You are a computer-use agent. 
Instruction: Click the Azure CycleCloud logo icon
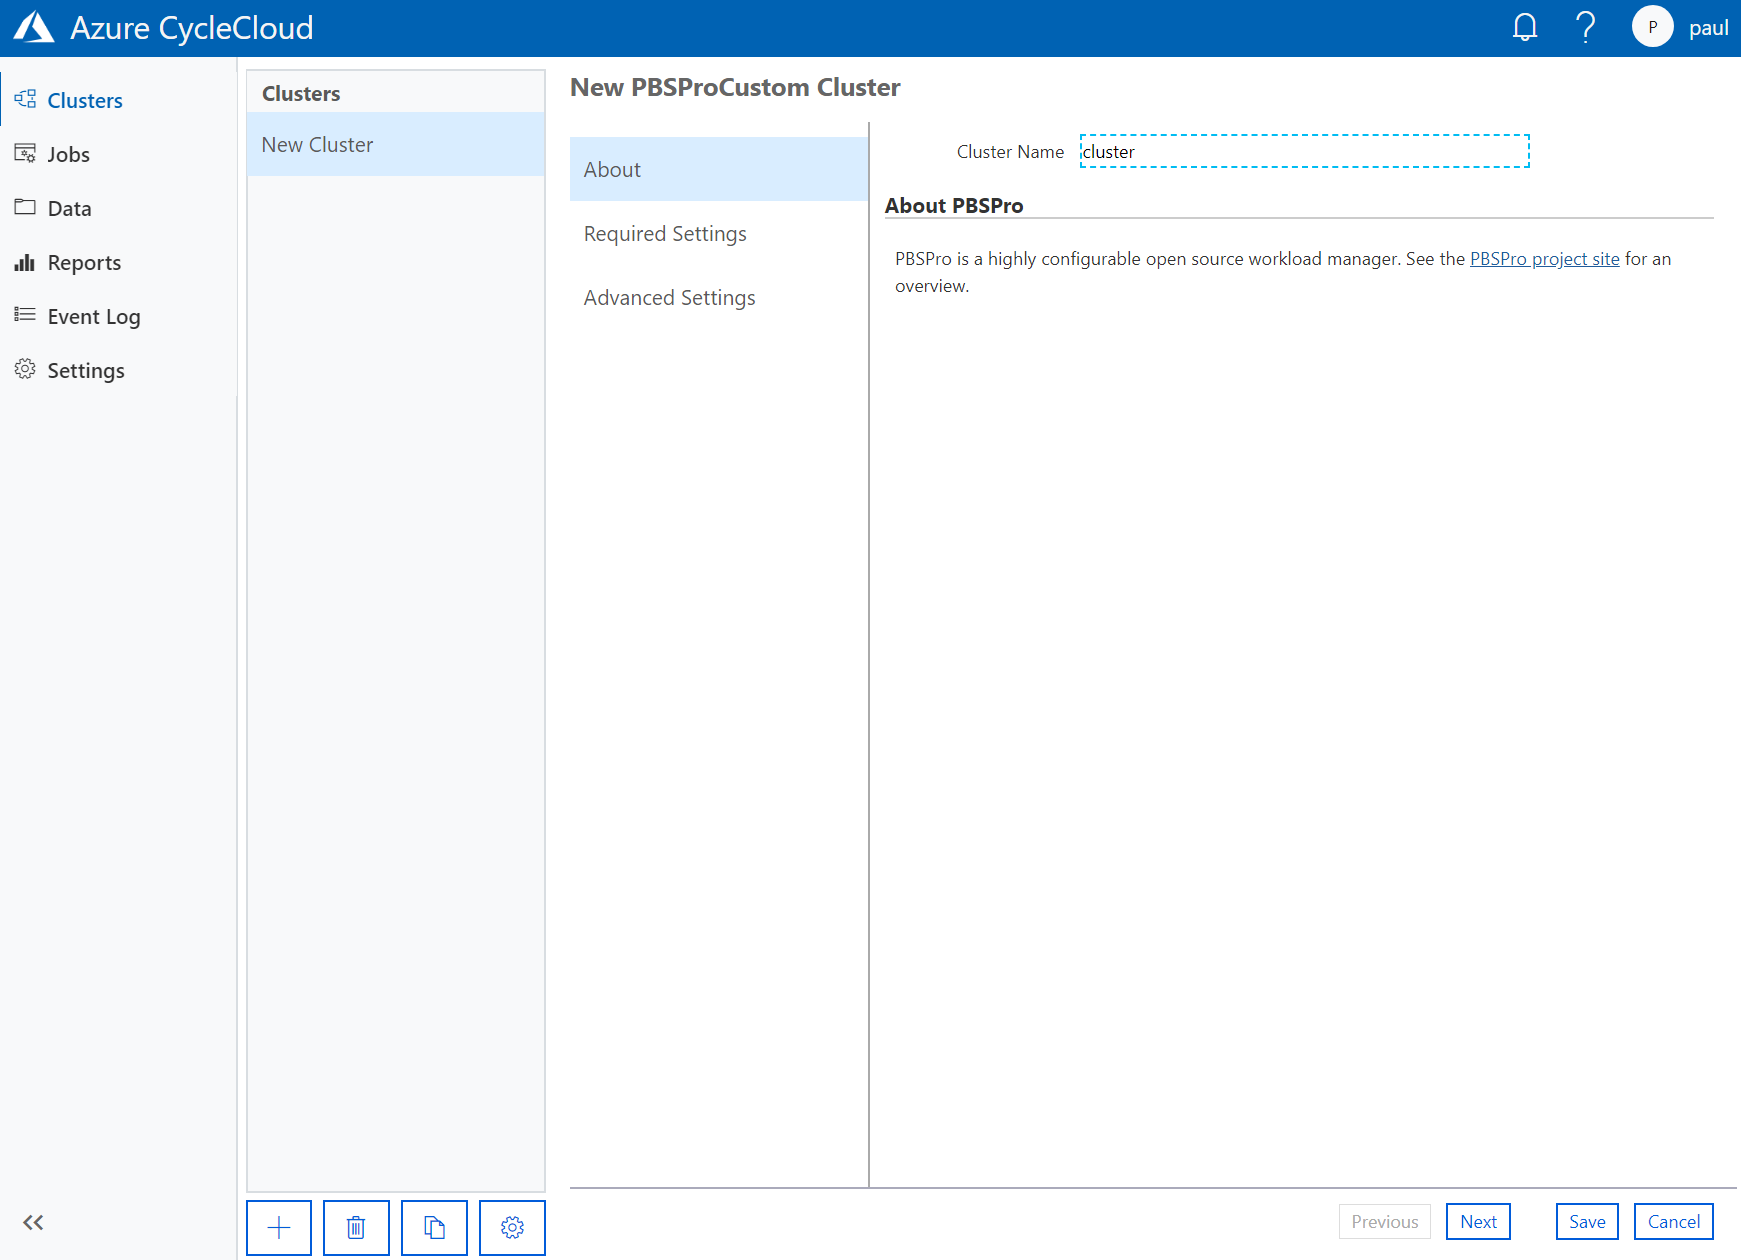[x=34, y=27]
